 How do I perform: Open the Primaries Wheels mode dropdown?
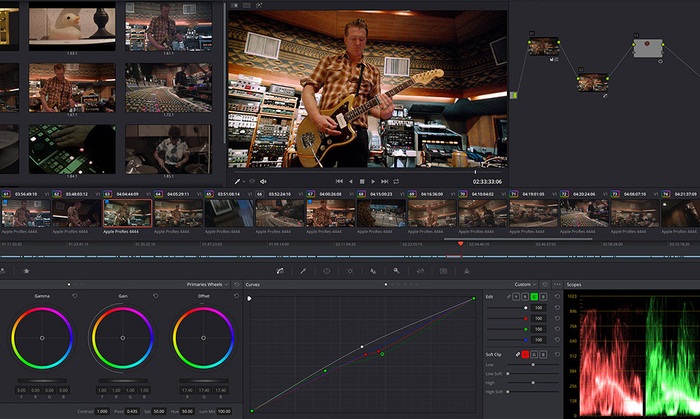(x=207, y=284)
